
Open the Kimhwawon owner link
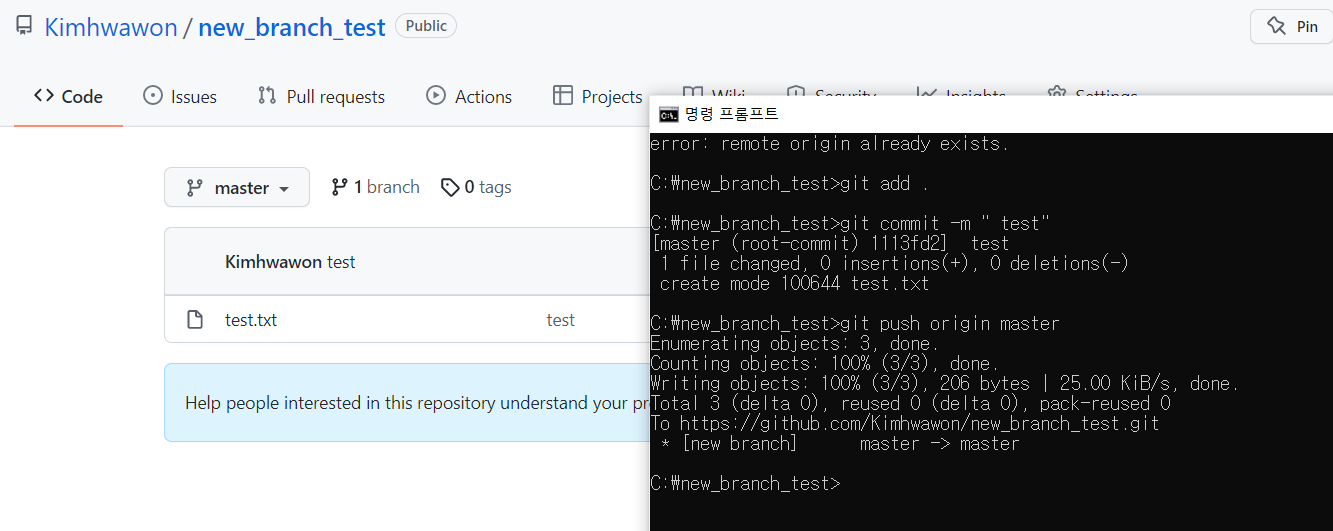tap(111, 27)
